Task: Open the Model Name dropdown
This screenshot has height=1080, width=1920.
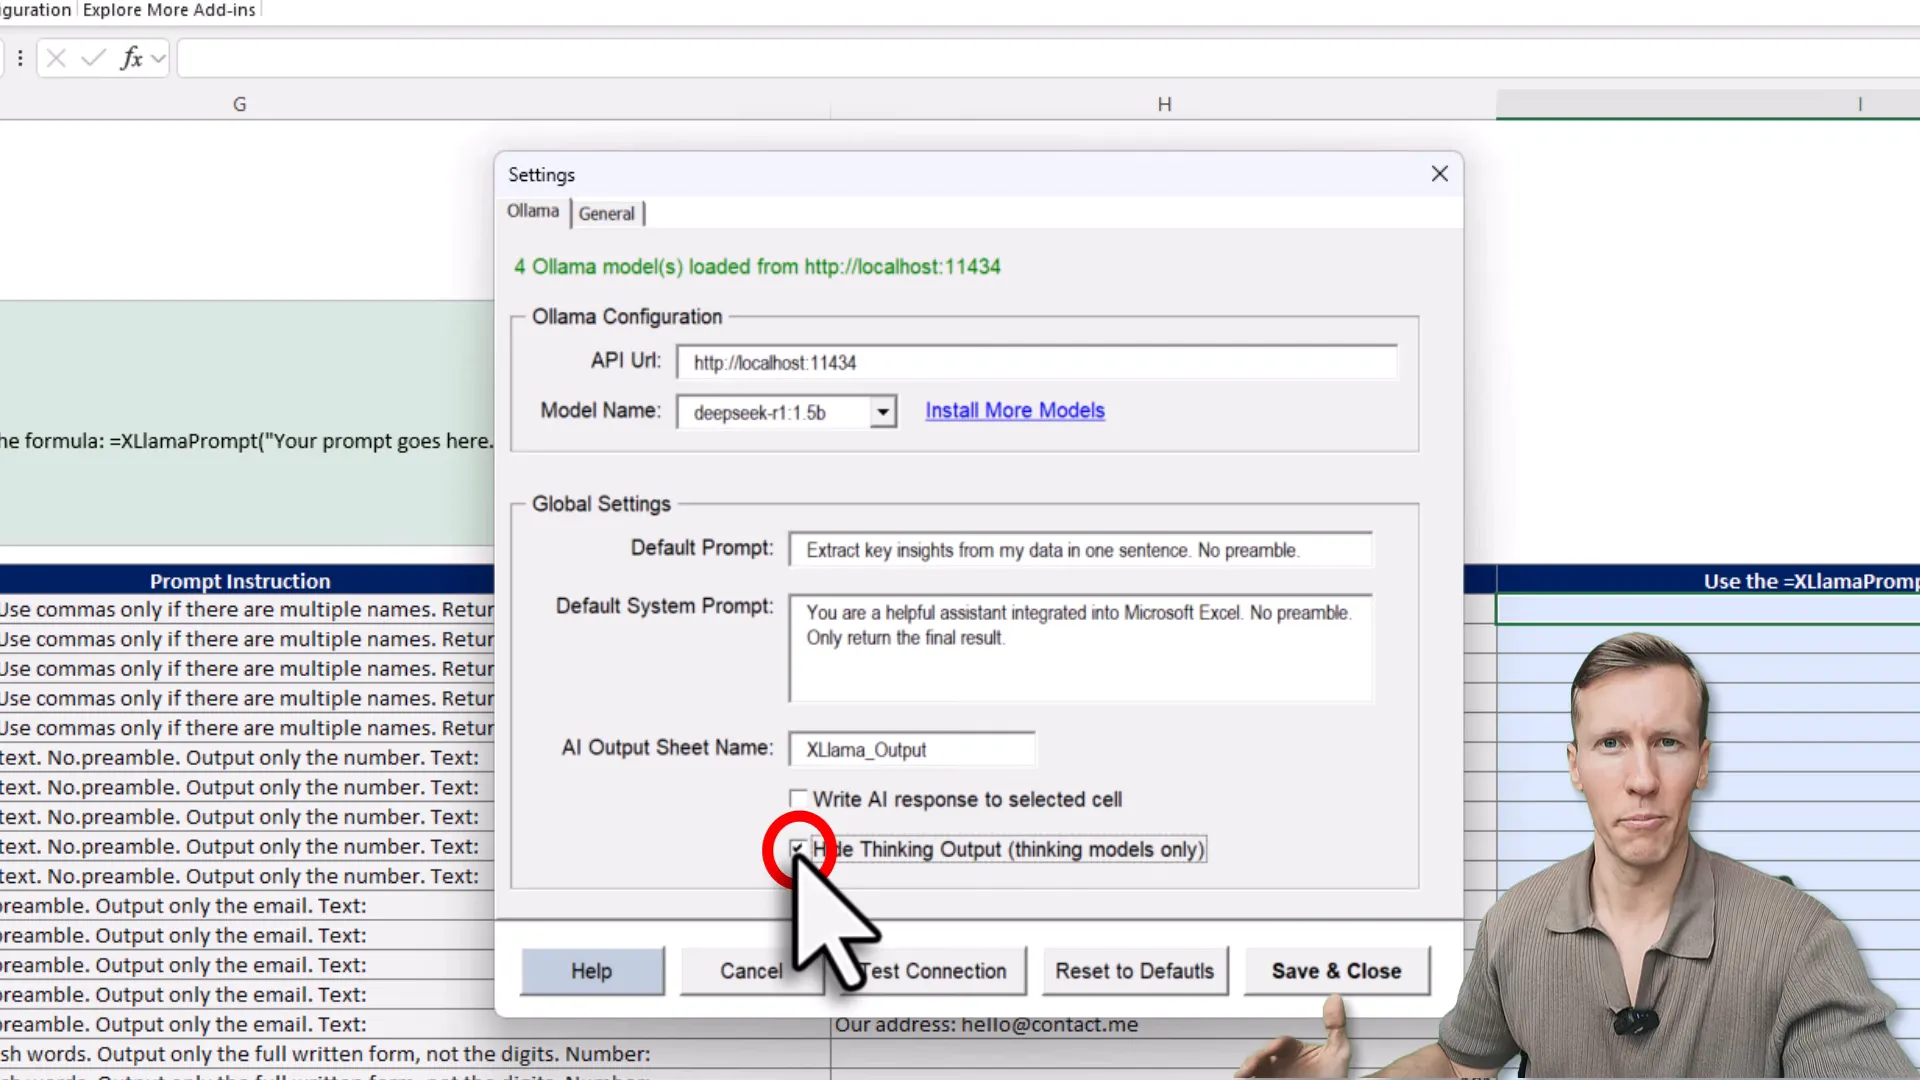Action: pyautogui.click(x=881, y=411)
